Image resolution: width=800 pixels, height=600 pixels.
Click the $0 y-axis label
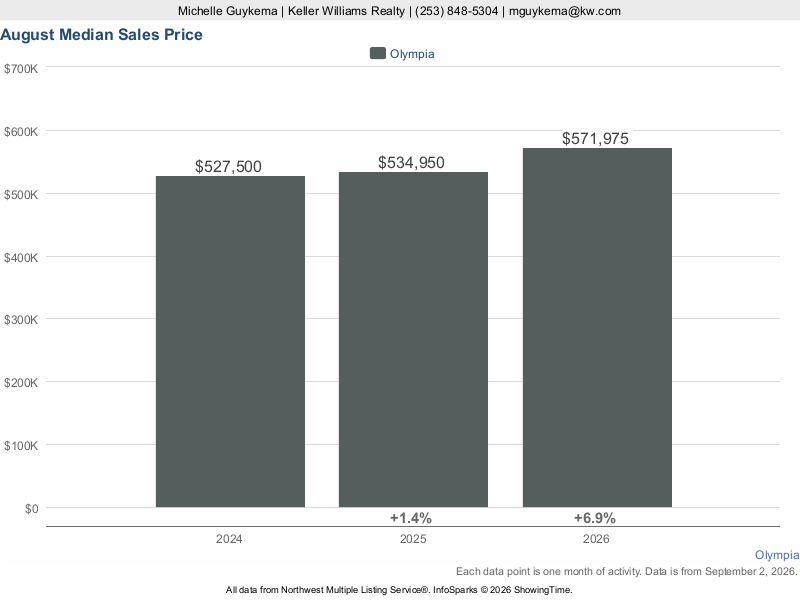tap(32, 509)
